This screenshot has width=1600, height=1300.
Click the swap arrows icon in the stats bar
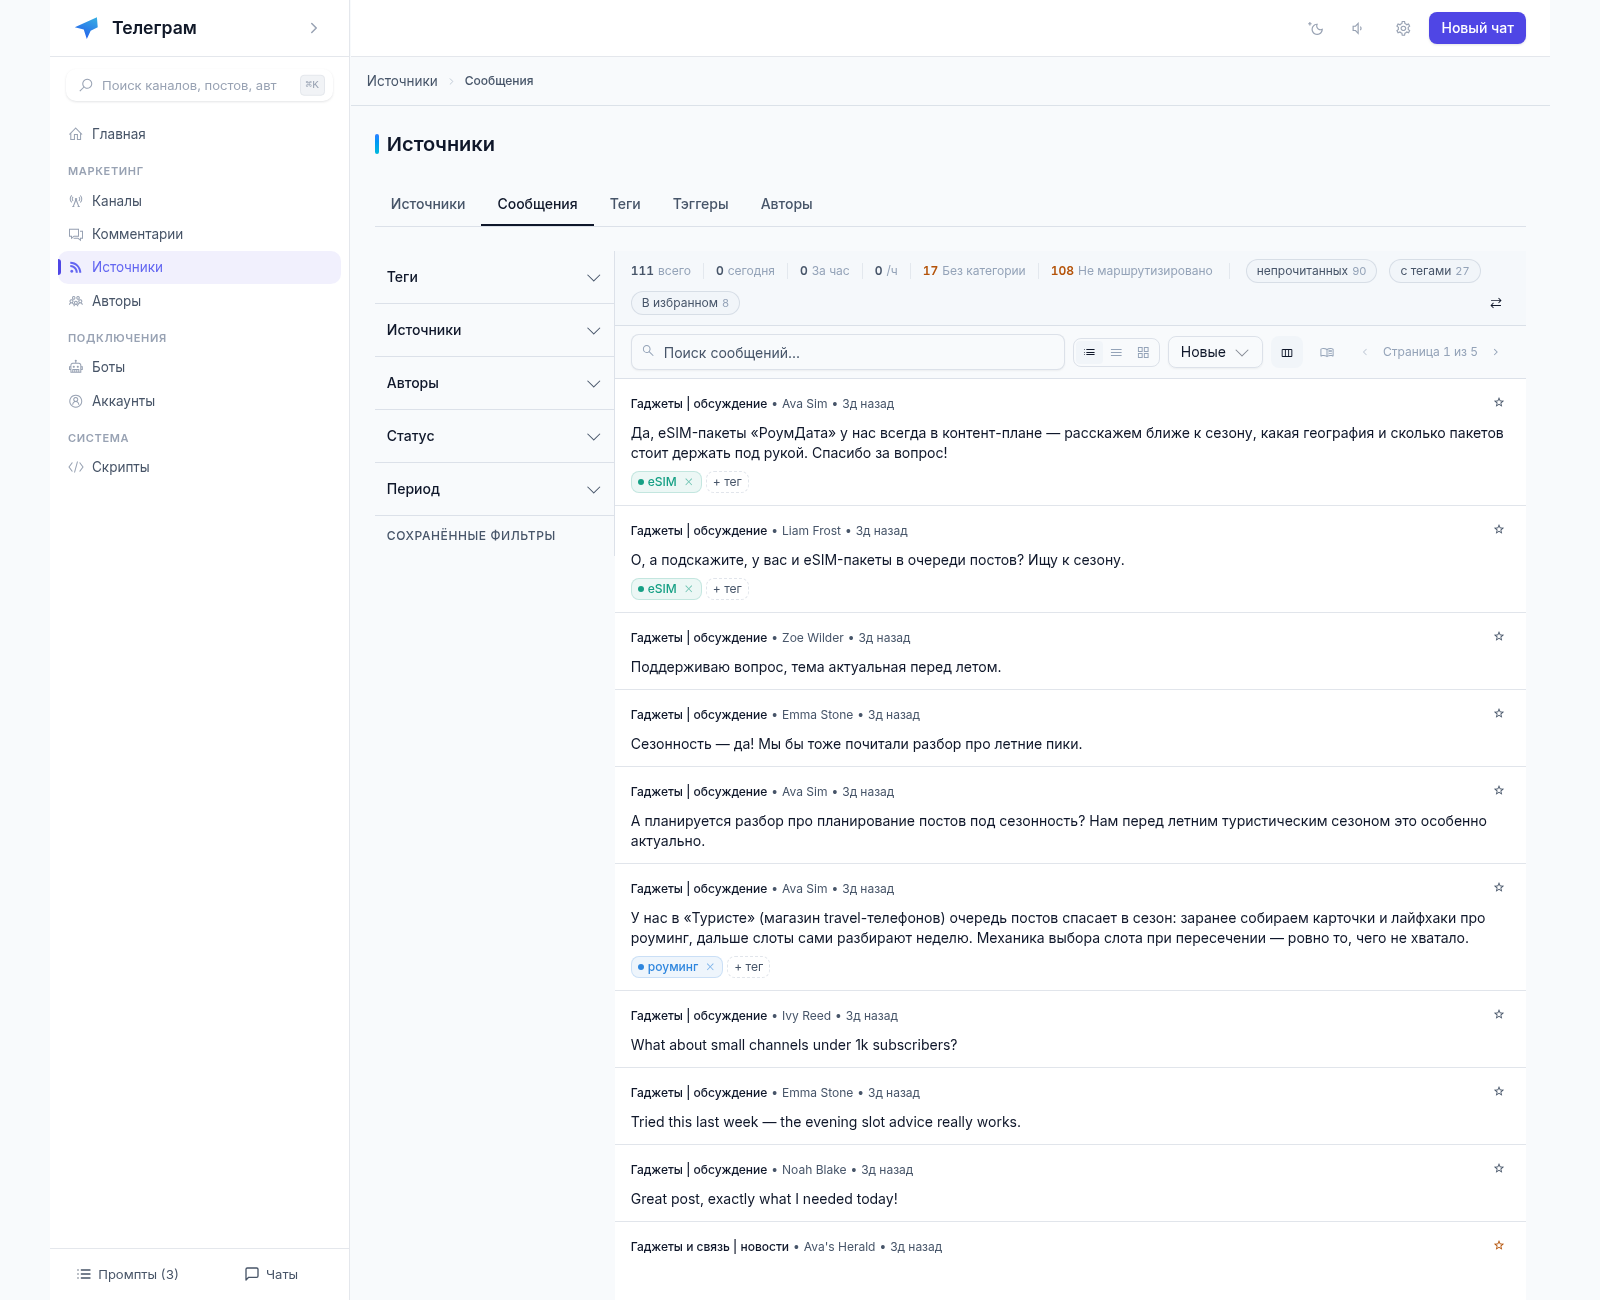pyautogui.click(x=1496, y=303)
